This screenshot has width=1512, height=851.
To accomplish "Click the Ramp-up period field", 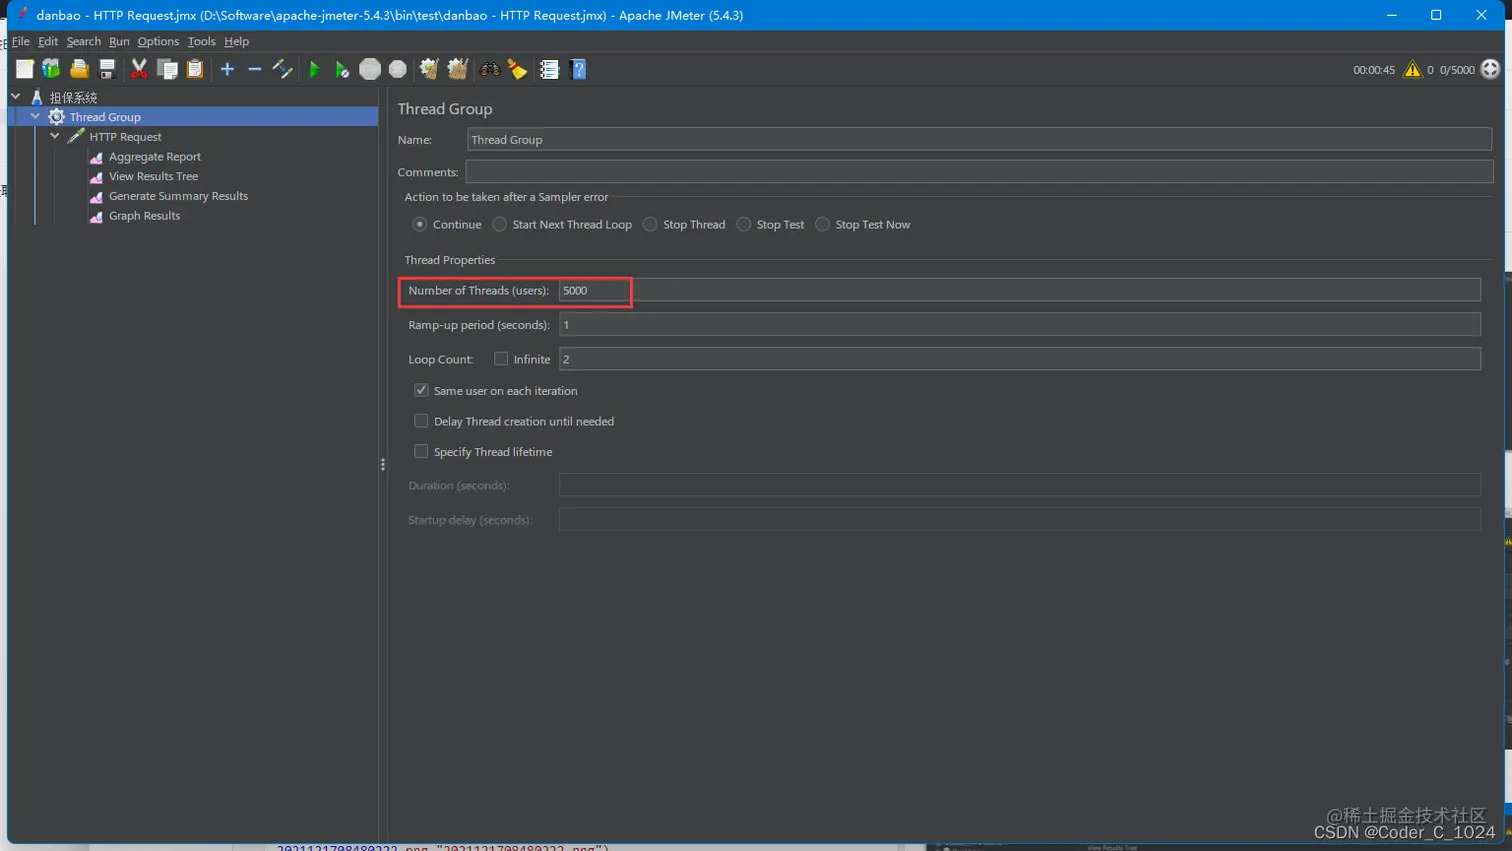I will coord(1019,324).
